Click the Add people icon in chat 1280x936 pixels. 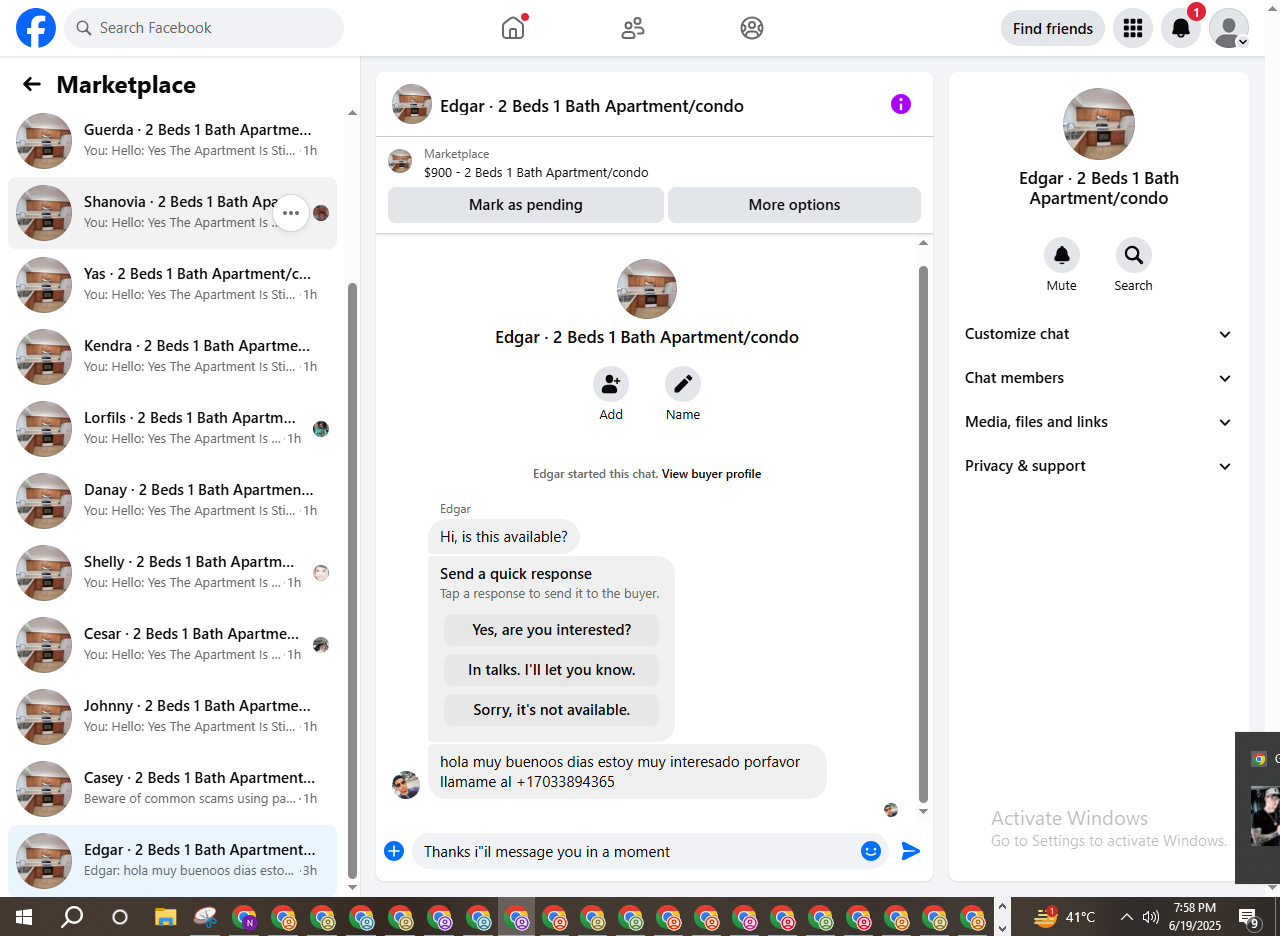(611, 384)
